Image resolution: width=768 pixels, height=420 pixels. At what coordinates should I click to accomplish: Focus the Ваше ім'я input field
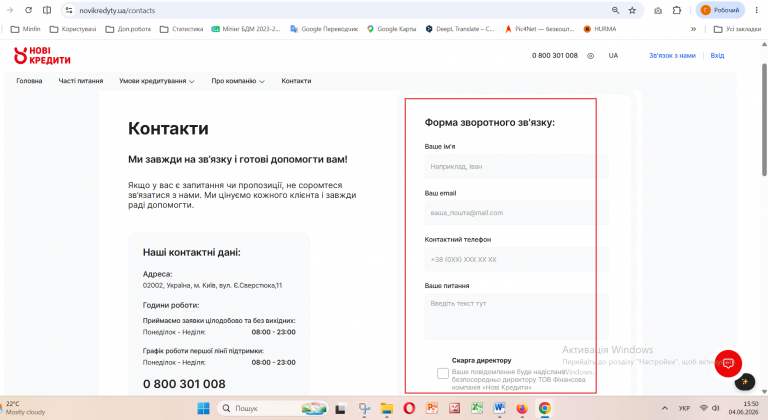[517, 167]
